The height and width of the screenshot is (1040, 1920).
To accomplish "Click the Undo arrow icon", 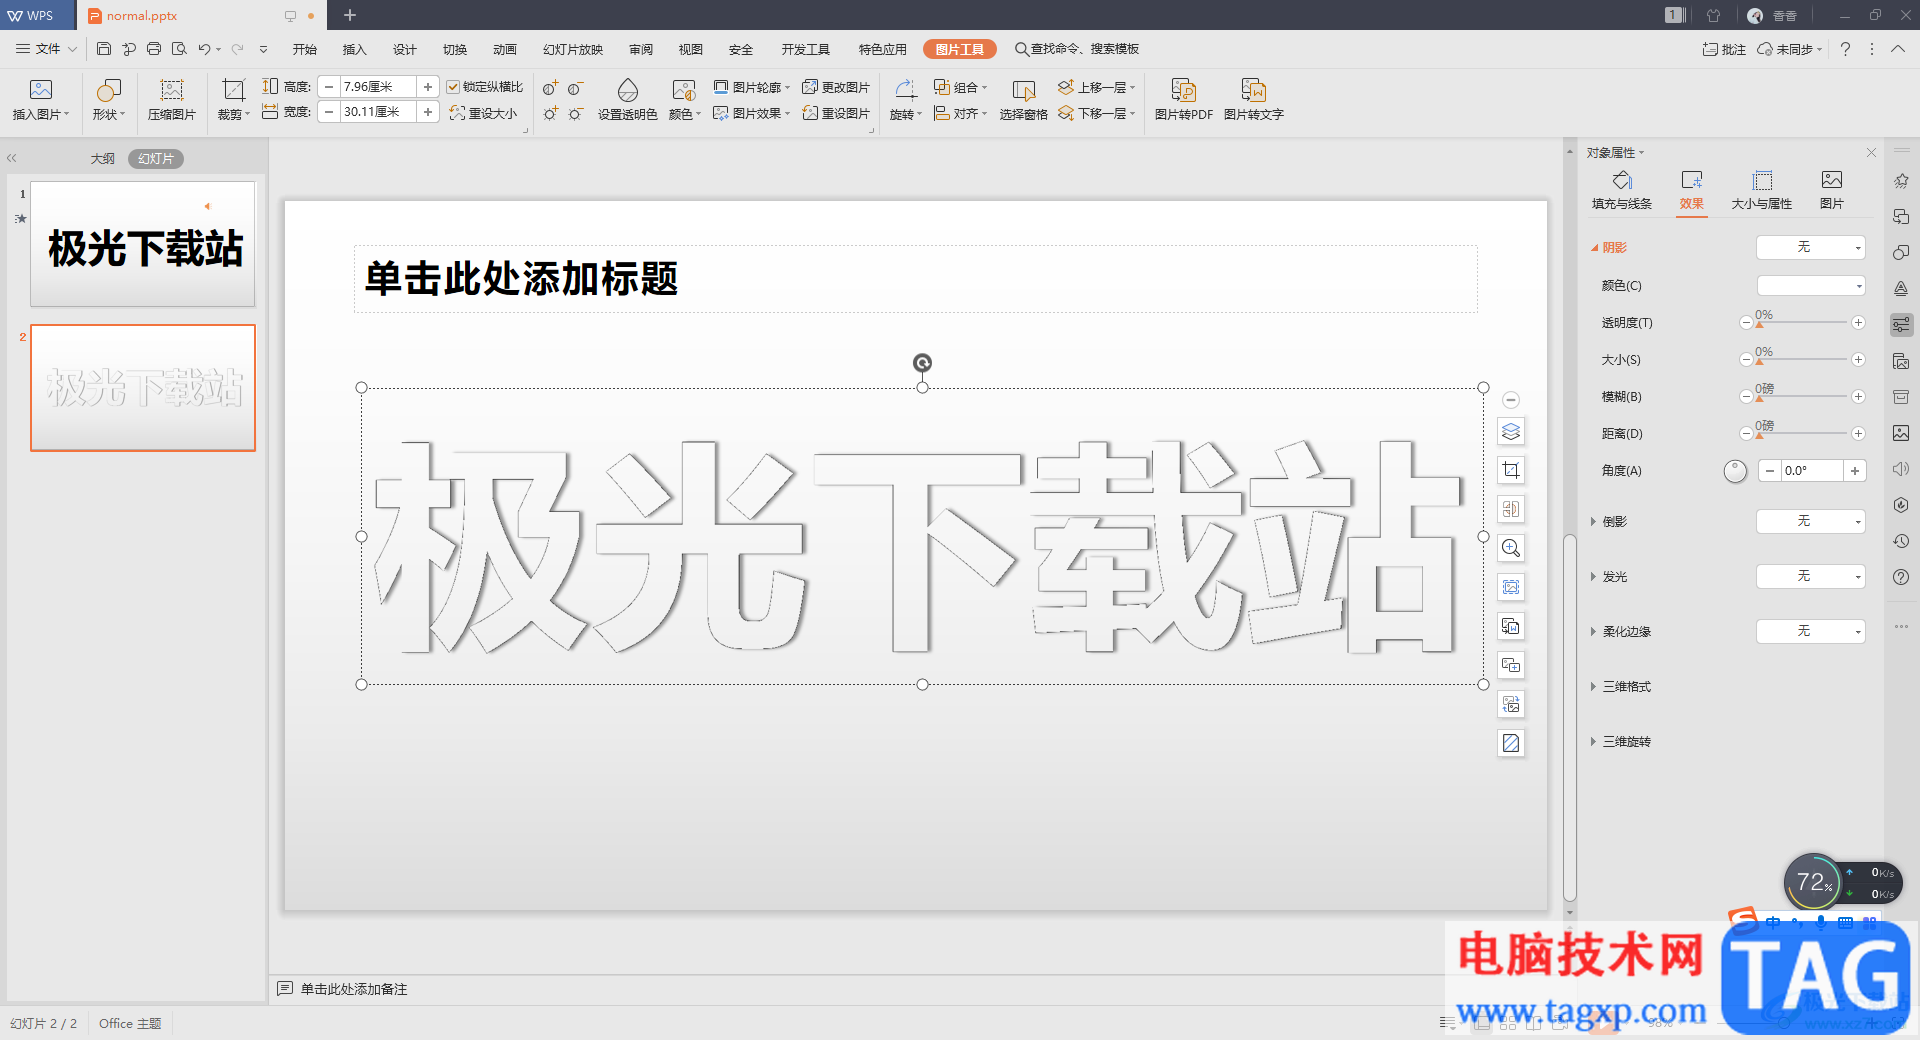I will tap(204, 48).
